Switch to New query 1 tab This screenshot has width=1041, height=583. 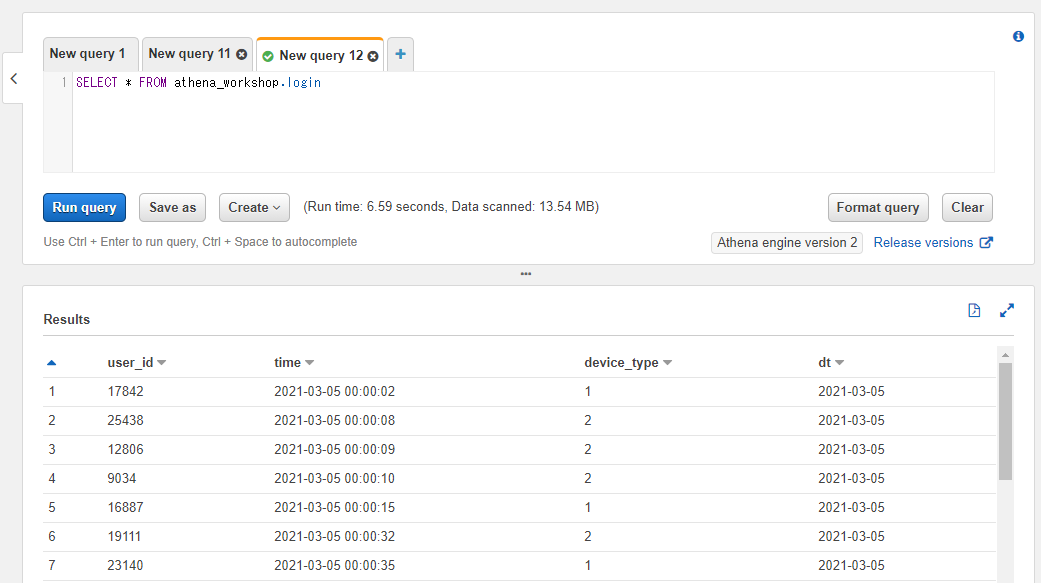point(90,54)
